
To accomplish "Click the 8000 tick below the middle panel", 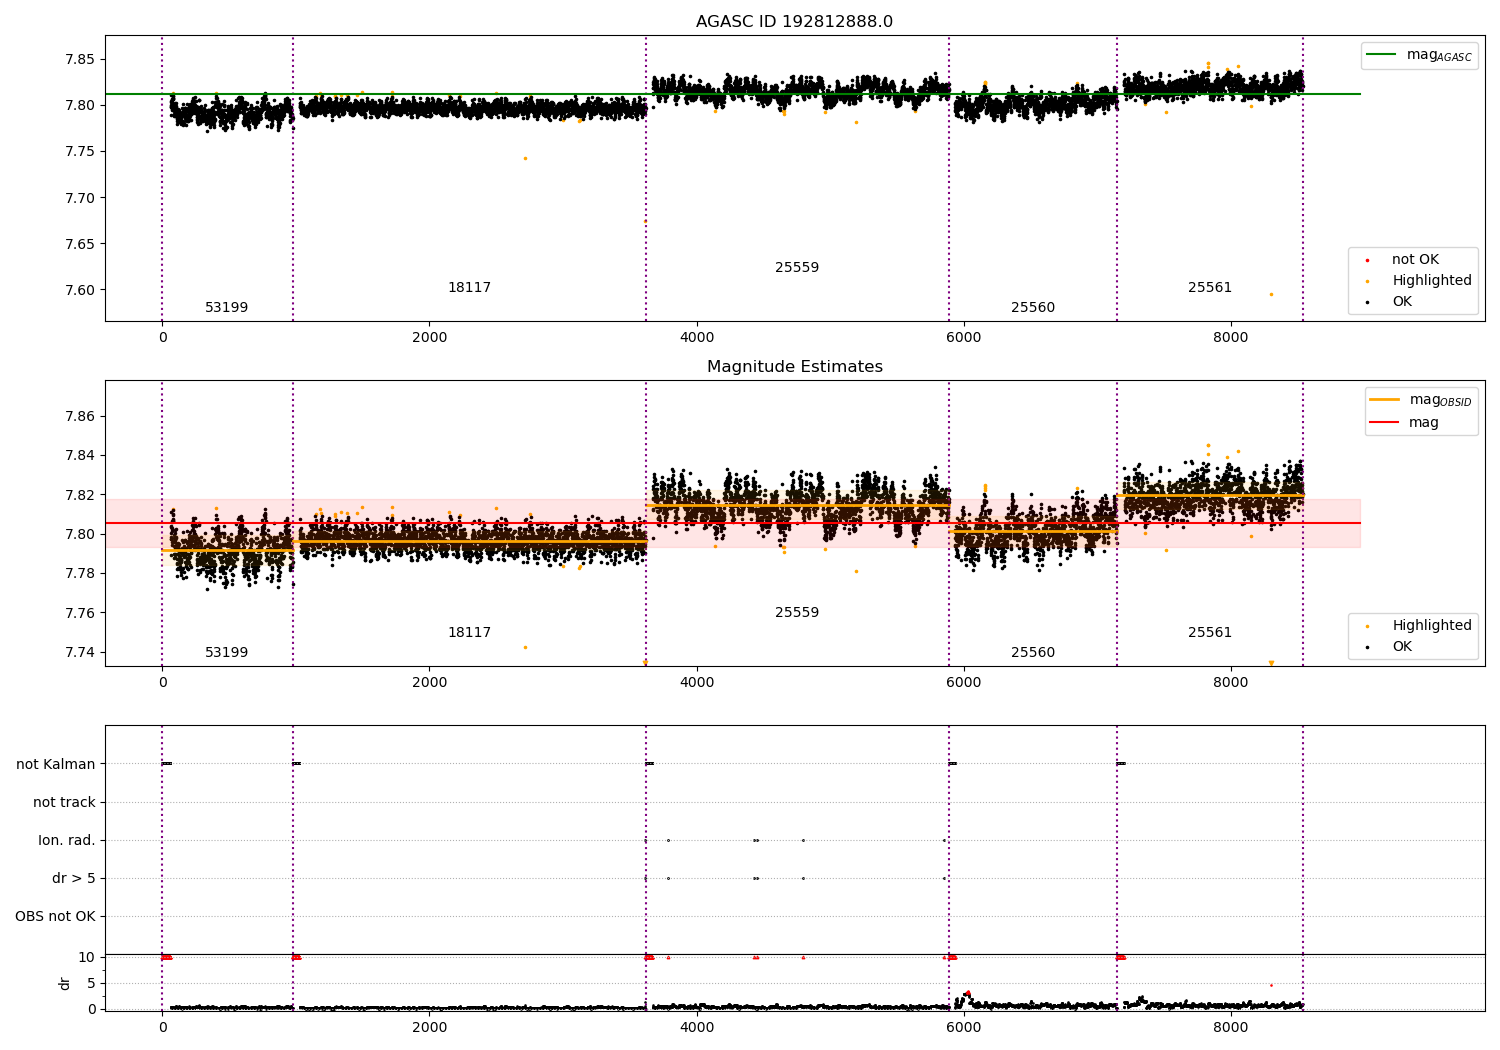I will 1231,683.
